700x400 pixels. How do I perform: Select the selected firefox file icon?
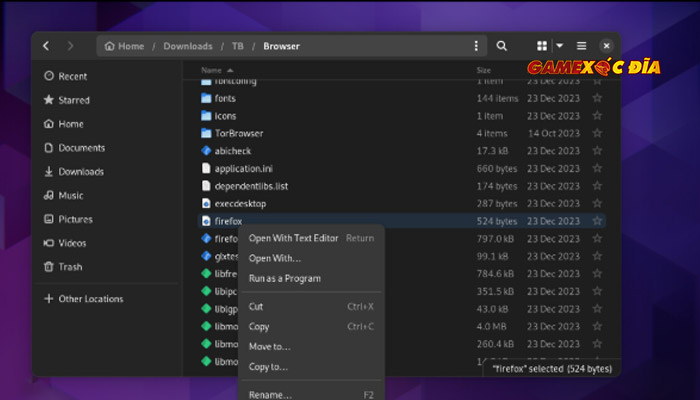point(206,221)
